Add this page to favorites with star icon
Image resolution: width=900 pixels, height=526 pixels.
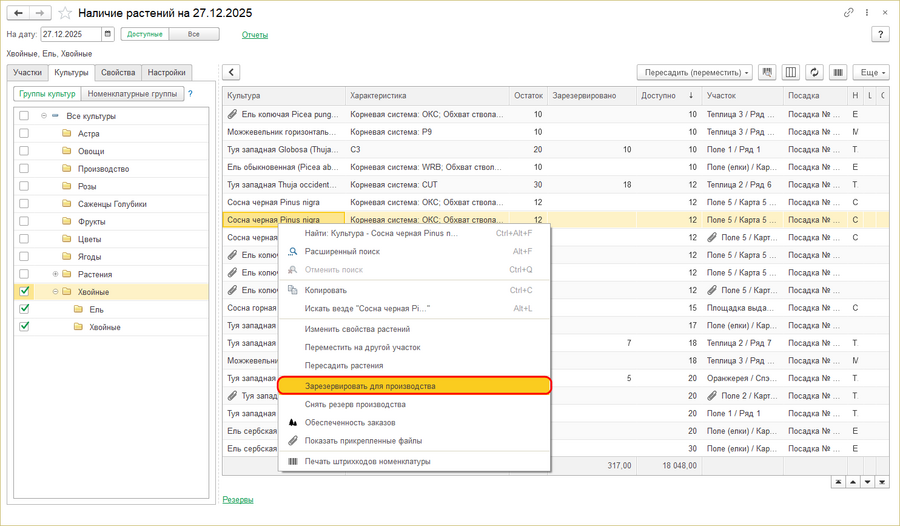click(x=65, y=13)
